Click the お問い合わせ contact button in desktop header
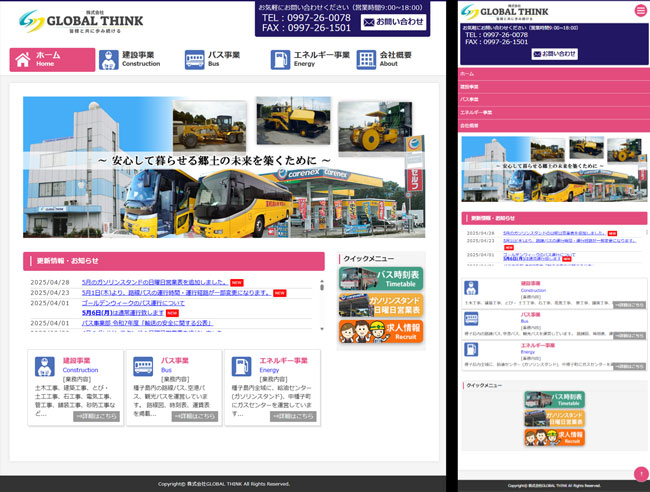 point(393,22)
